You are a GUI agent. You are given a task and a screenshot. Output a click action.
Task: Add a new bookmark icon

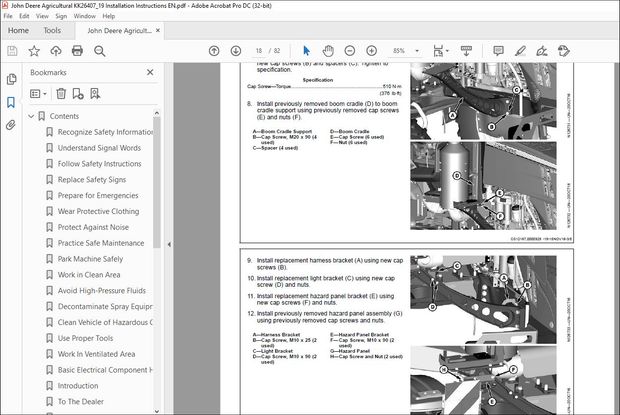pos(78,94)
